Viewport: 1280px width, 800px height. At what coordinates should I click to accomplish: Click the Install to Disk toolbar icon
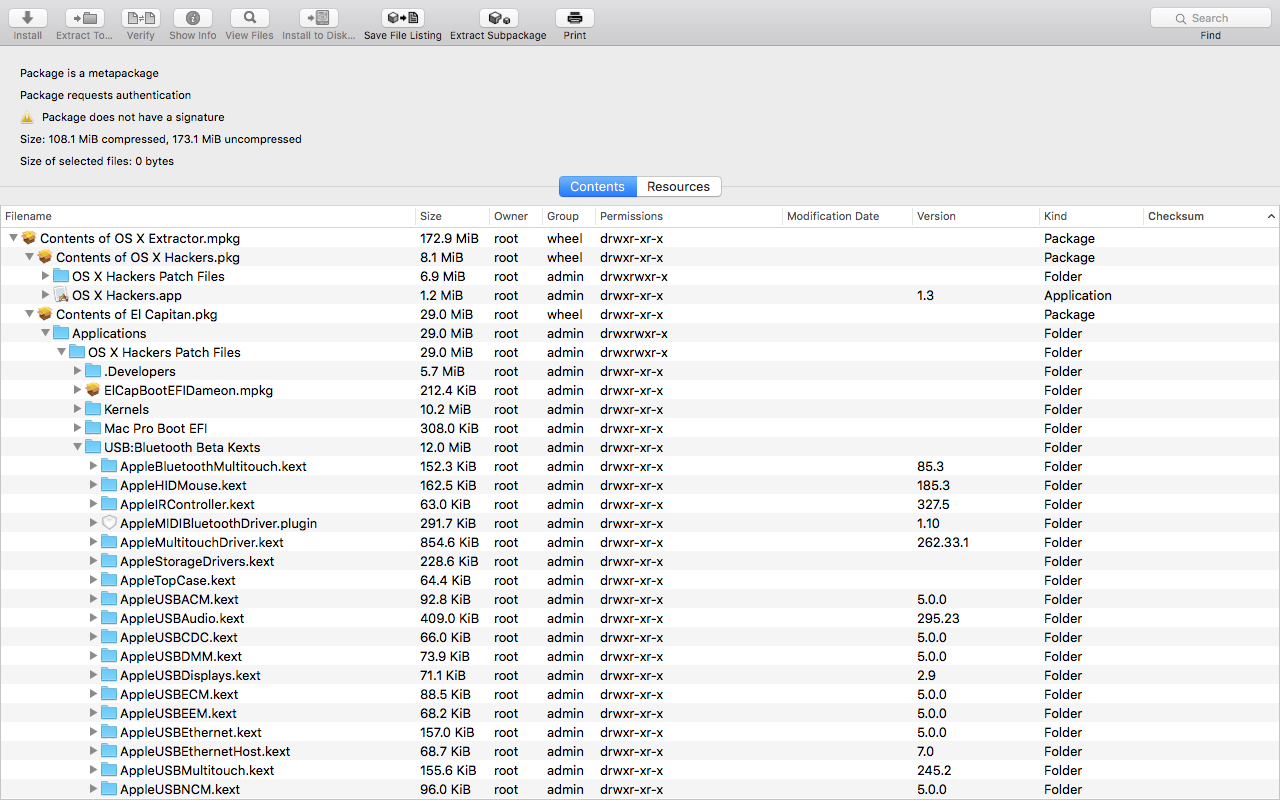(x=318, y=18)
